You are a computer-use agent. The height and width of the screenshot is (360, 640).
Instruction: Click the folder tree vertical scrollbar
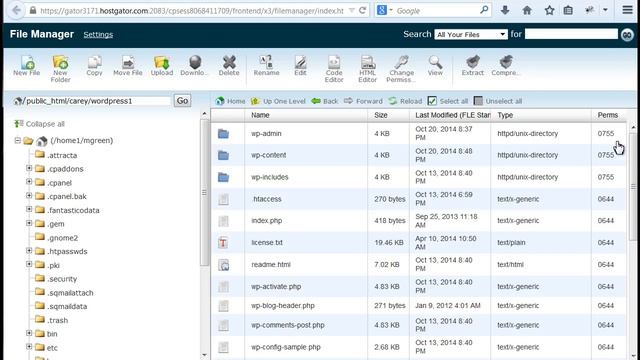204,193
